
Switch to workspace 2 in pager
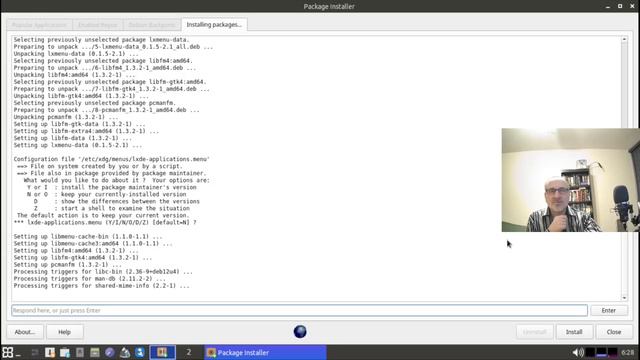tap(189, 352)
